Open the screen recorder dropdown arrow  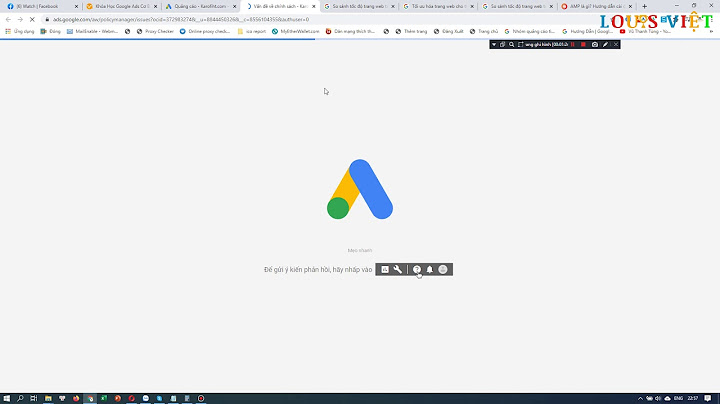[494, 45]
